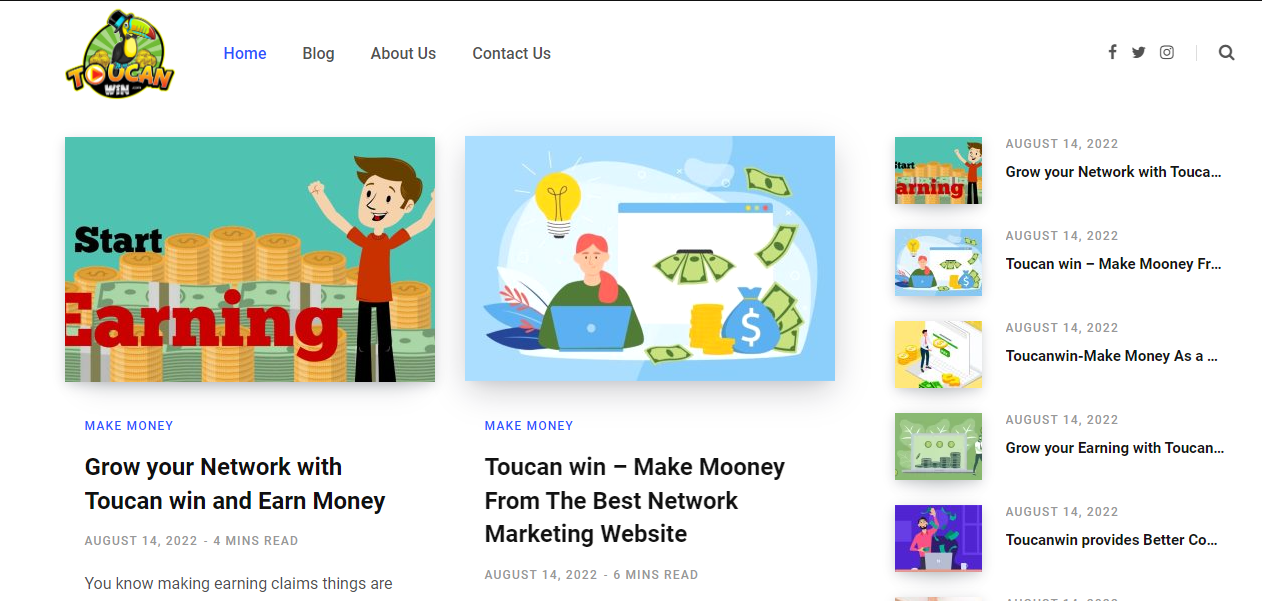The width and height of the screenshot is (1262, 601).
Task: Open the Blog menu item
Action: coord(318,53)
